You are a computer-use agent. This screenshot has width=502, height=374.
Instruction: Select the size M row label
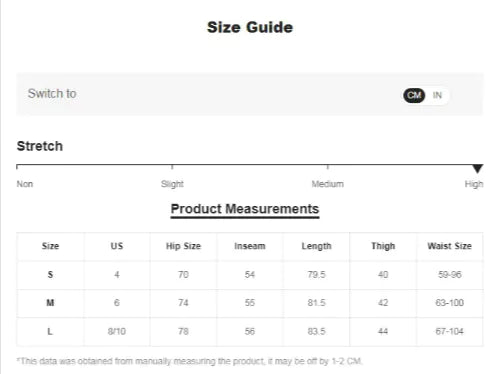50,303
